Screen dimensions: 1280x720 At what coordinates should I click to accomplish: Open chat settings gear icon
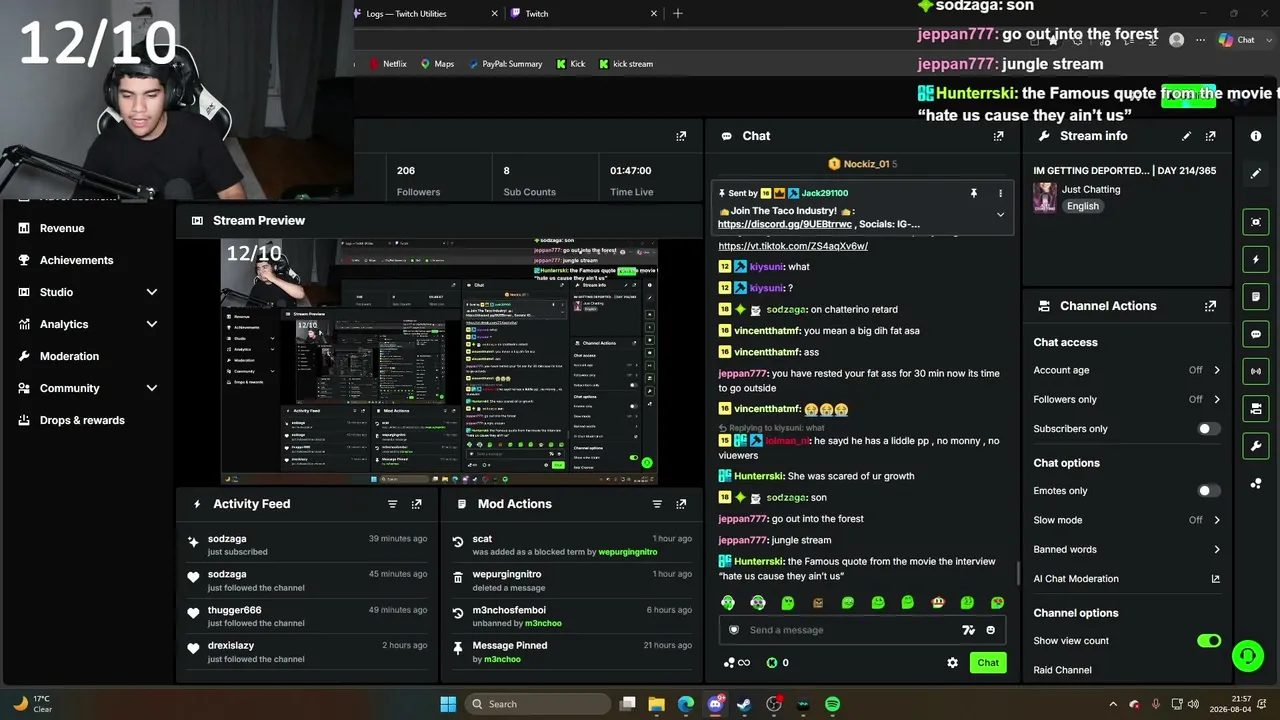(x=952, y=663)
